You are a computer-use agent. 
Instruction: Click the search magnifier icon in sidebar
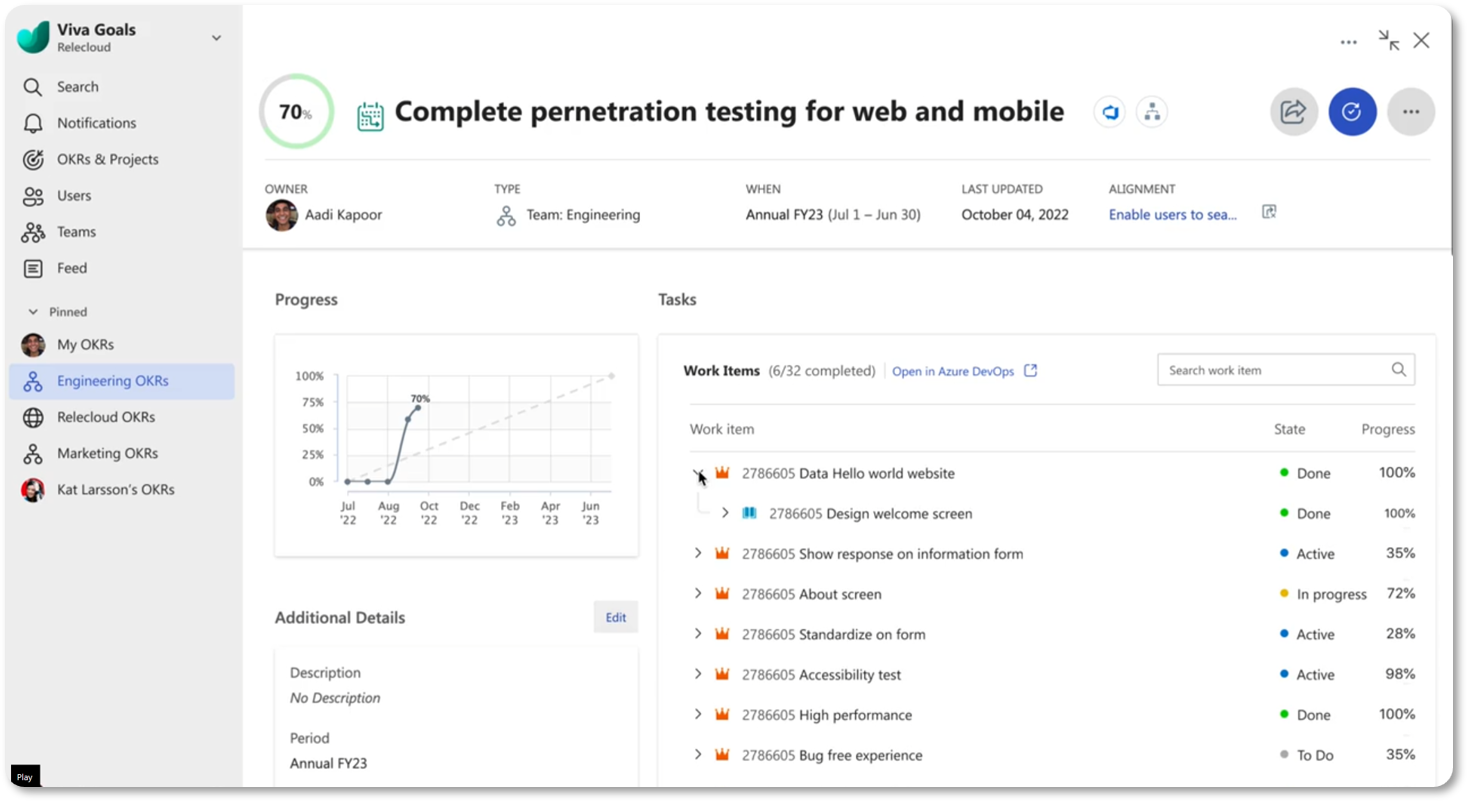pos(33,87)
